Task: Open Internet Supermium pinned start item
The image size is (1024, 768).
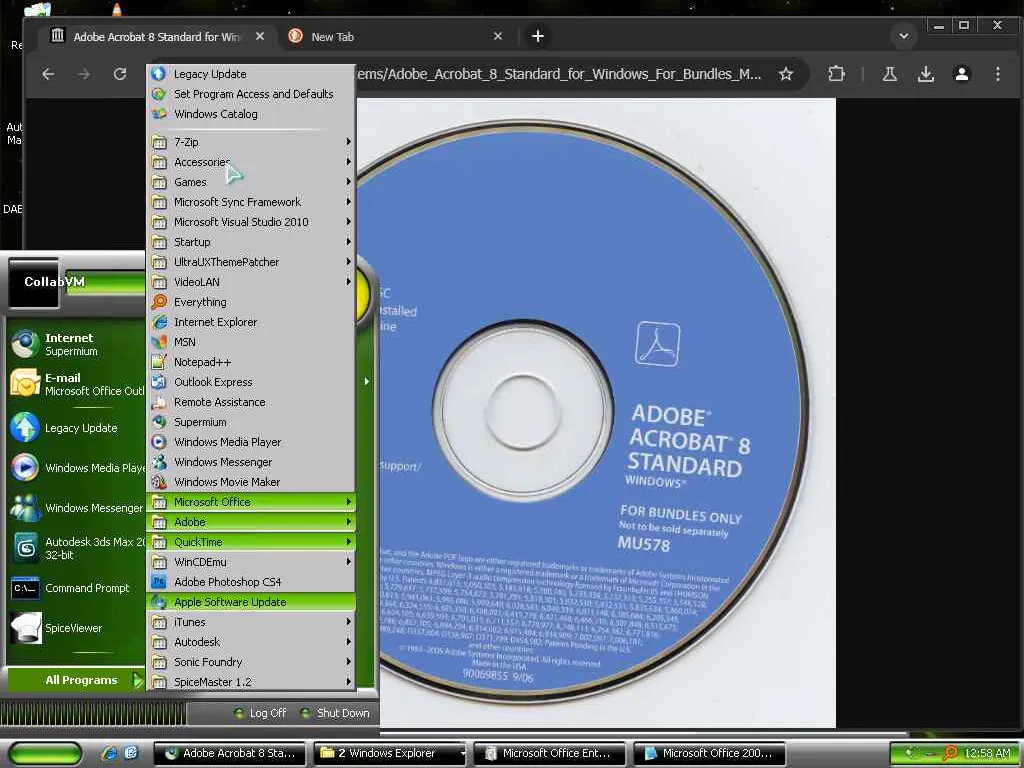Action: [x=76, y=344]
